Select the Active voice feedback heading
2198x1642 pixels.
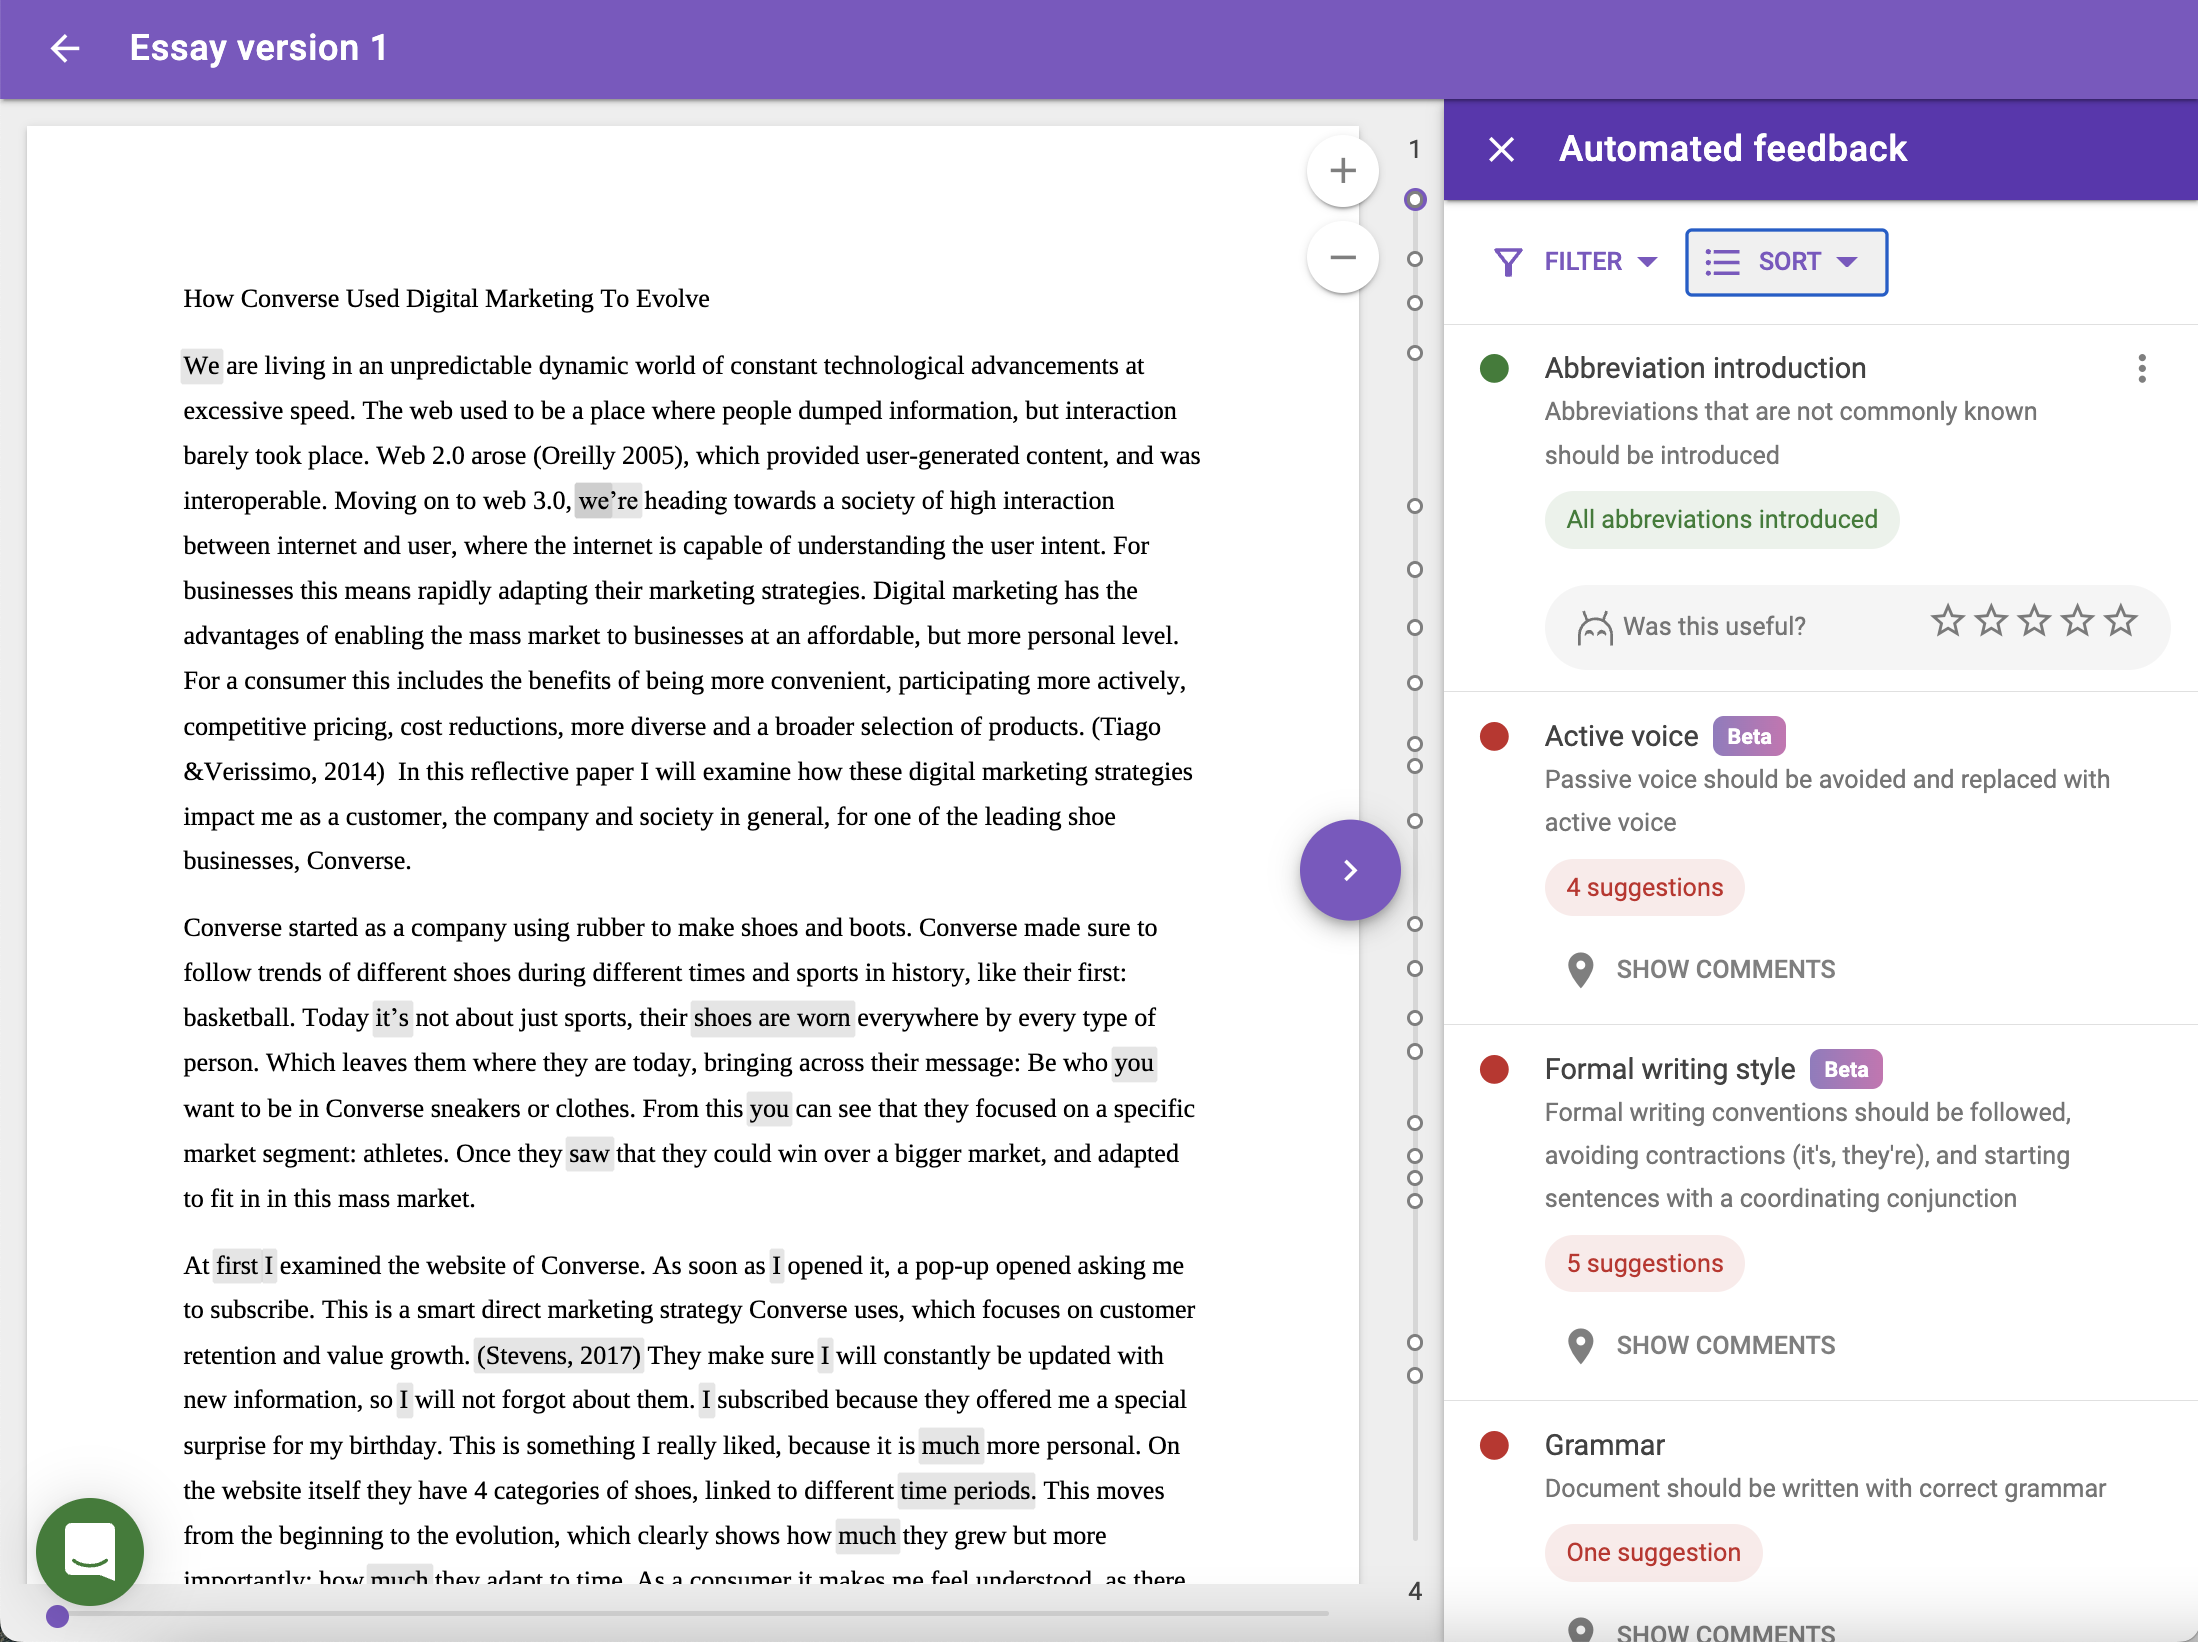[x=1621, y=736]
